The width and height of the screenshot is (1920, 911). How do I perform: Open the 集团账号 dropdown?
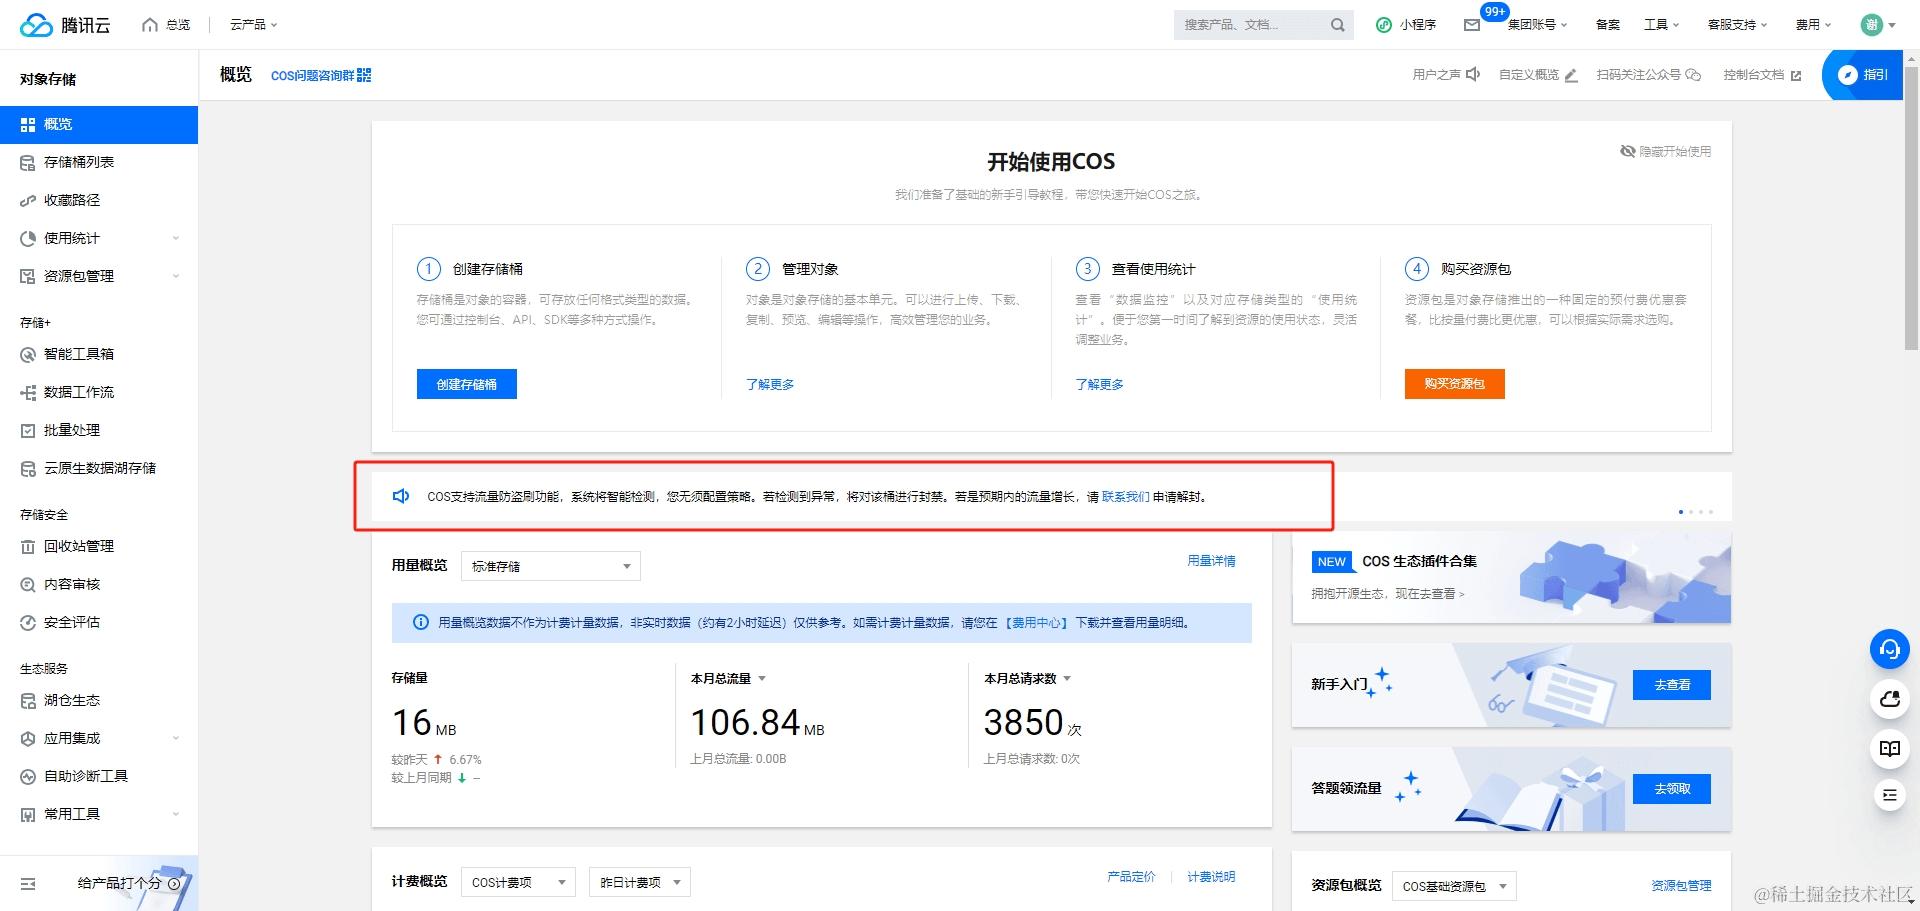pos(1537,25)
